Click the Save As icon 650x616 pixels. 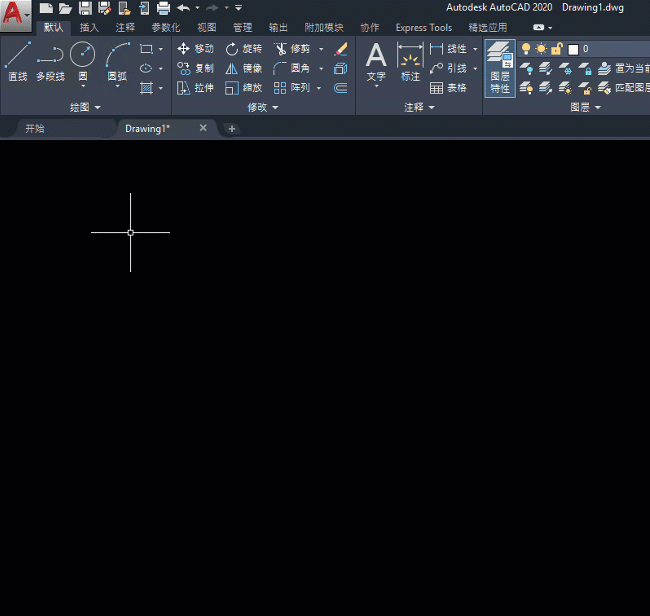104,8
